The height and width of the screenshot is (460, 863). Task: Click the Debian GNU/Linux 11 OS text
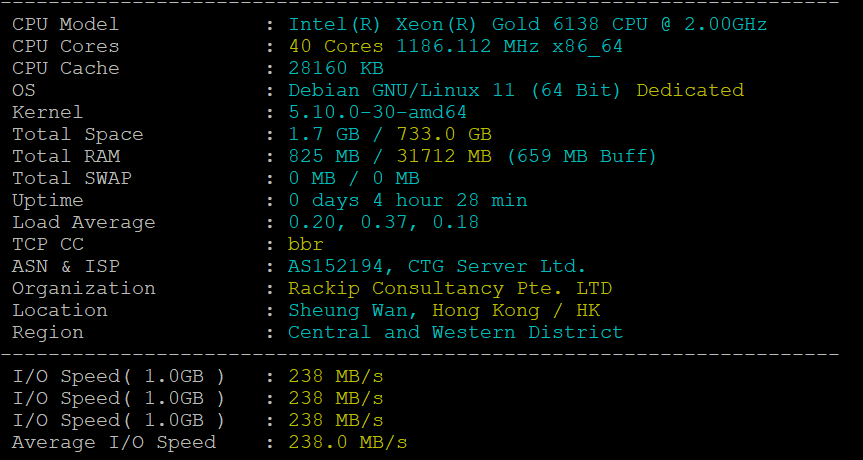tap(455, 90)
